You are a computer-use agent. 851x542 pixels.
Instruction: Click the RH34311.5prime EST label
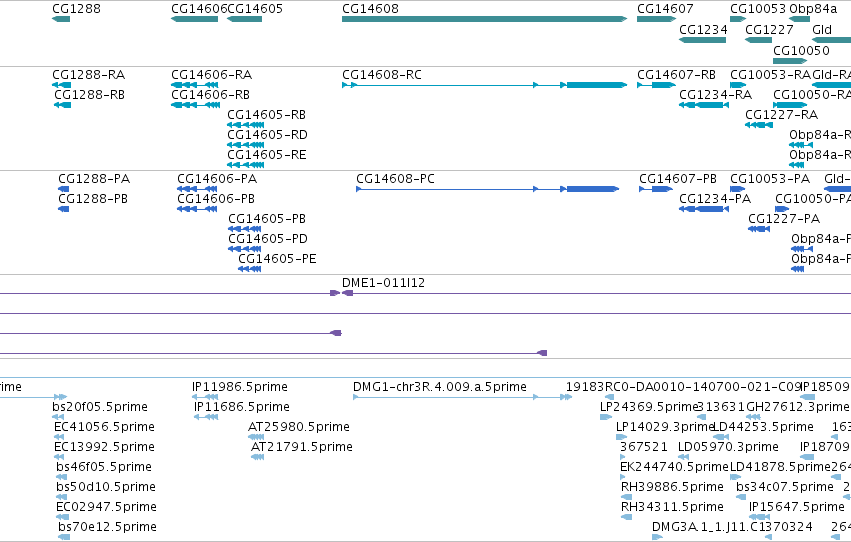672,507
